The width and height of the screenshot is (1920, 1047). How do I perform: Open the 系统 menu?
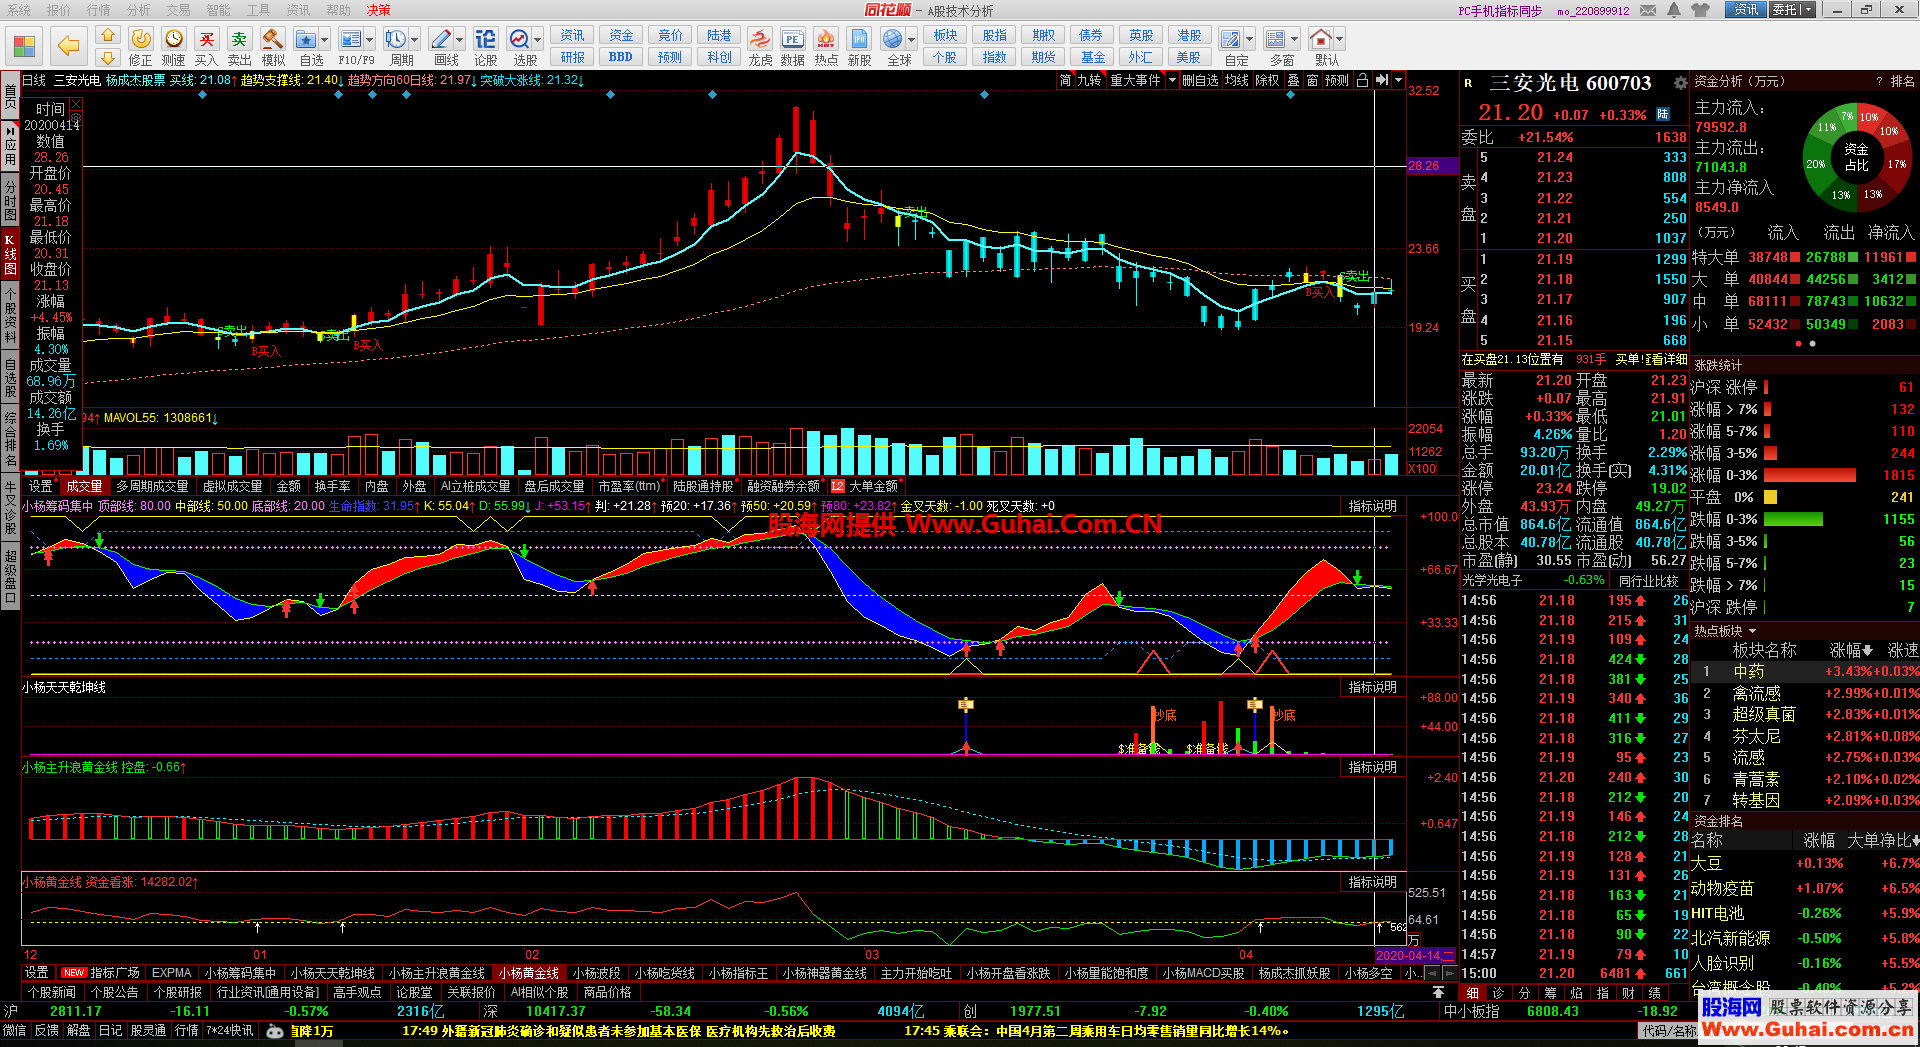coord(19,10)
